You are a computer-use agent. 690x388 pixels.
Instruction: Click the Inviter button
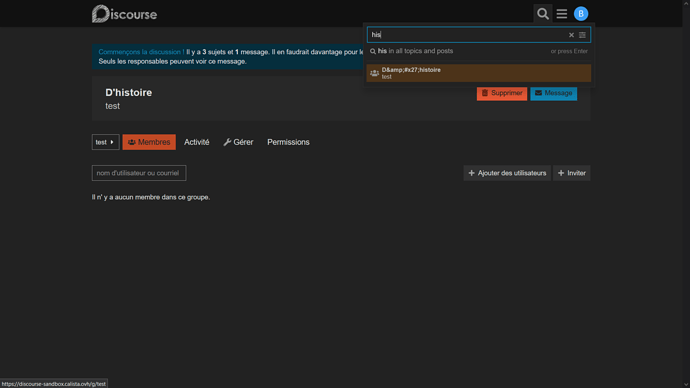571,173
